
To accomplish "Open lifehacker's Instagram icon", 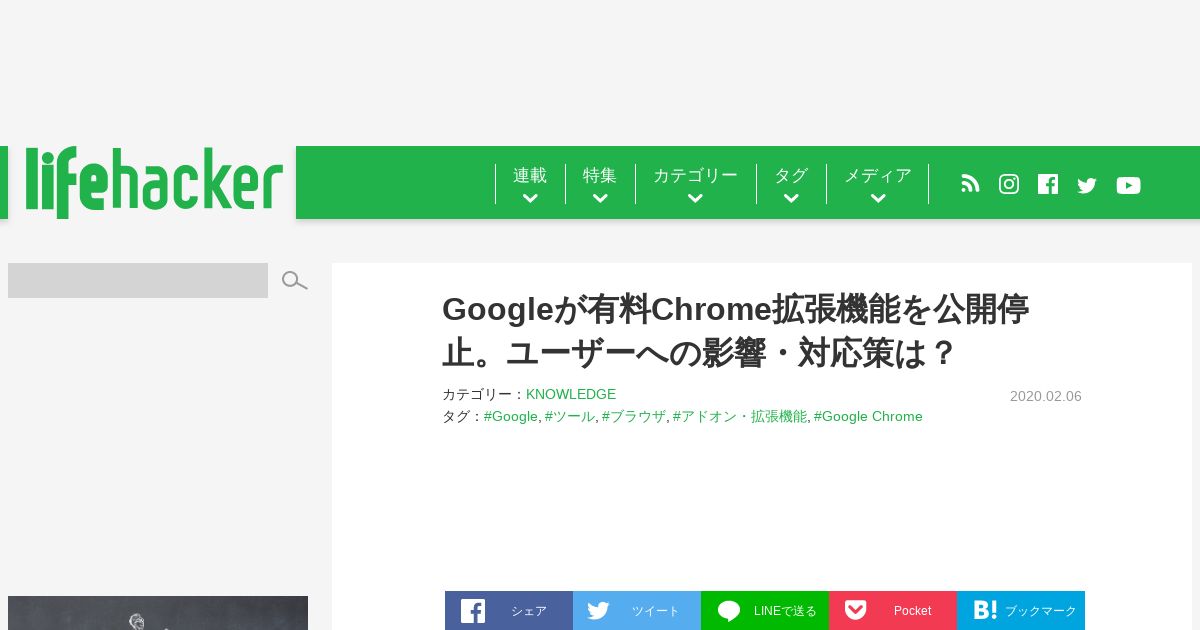I will (1009, 184).
